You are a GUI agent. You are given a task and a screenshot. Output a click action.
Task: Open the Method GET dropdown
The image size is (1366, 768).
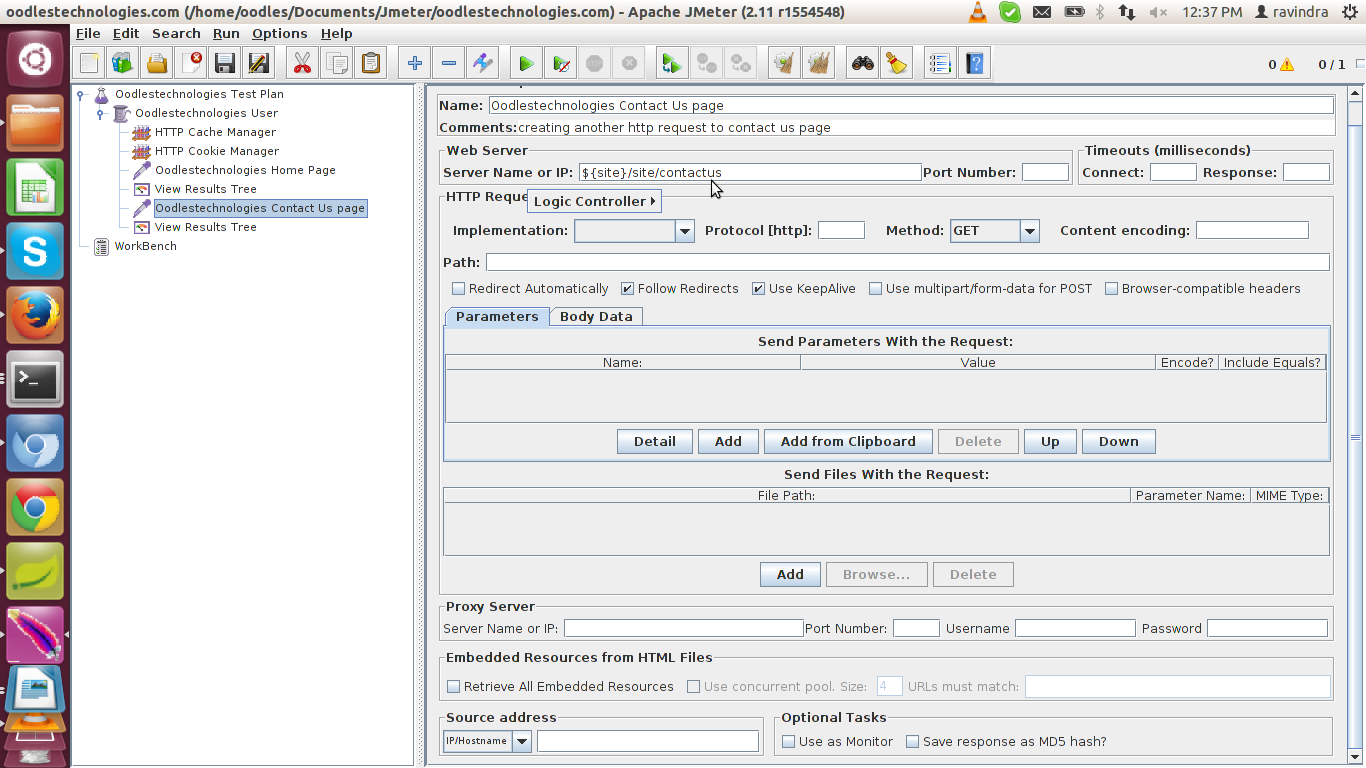(1030, 231)
